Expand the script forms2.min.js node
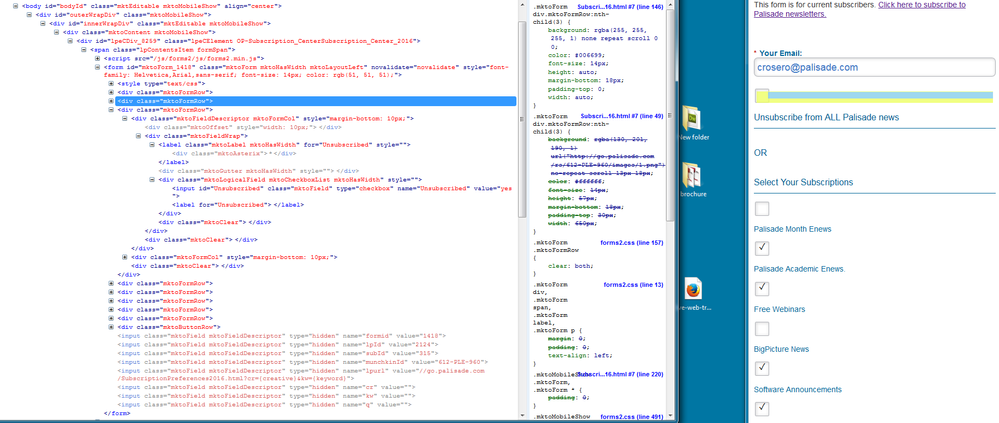Viewport: 999px width, 423px height. [97, 57]
